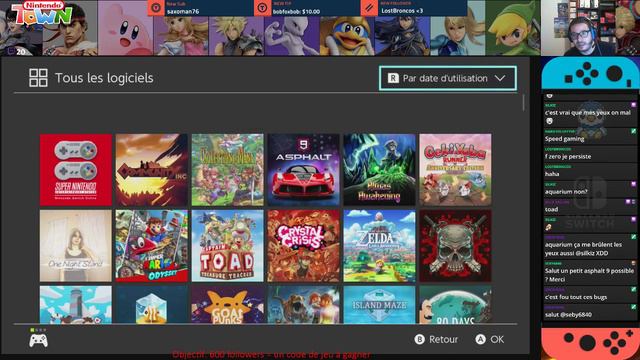Click chat message 'salut @seby6840'

coord(568,315)
